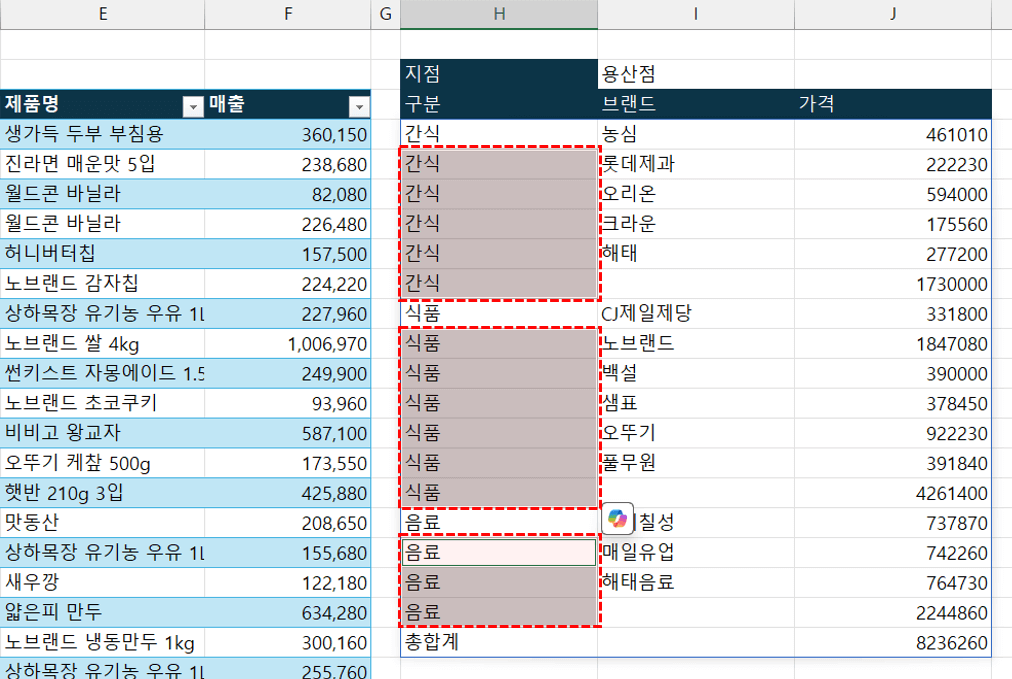Click the Copilot icon beside the pivot table
This screenshot has height=679, width=1012.
[617, 518]
